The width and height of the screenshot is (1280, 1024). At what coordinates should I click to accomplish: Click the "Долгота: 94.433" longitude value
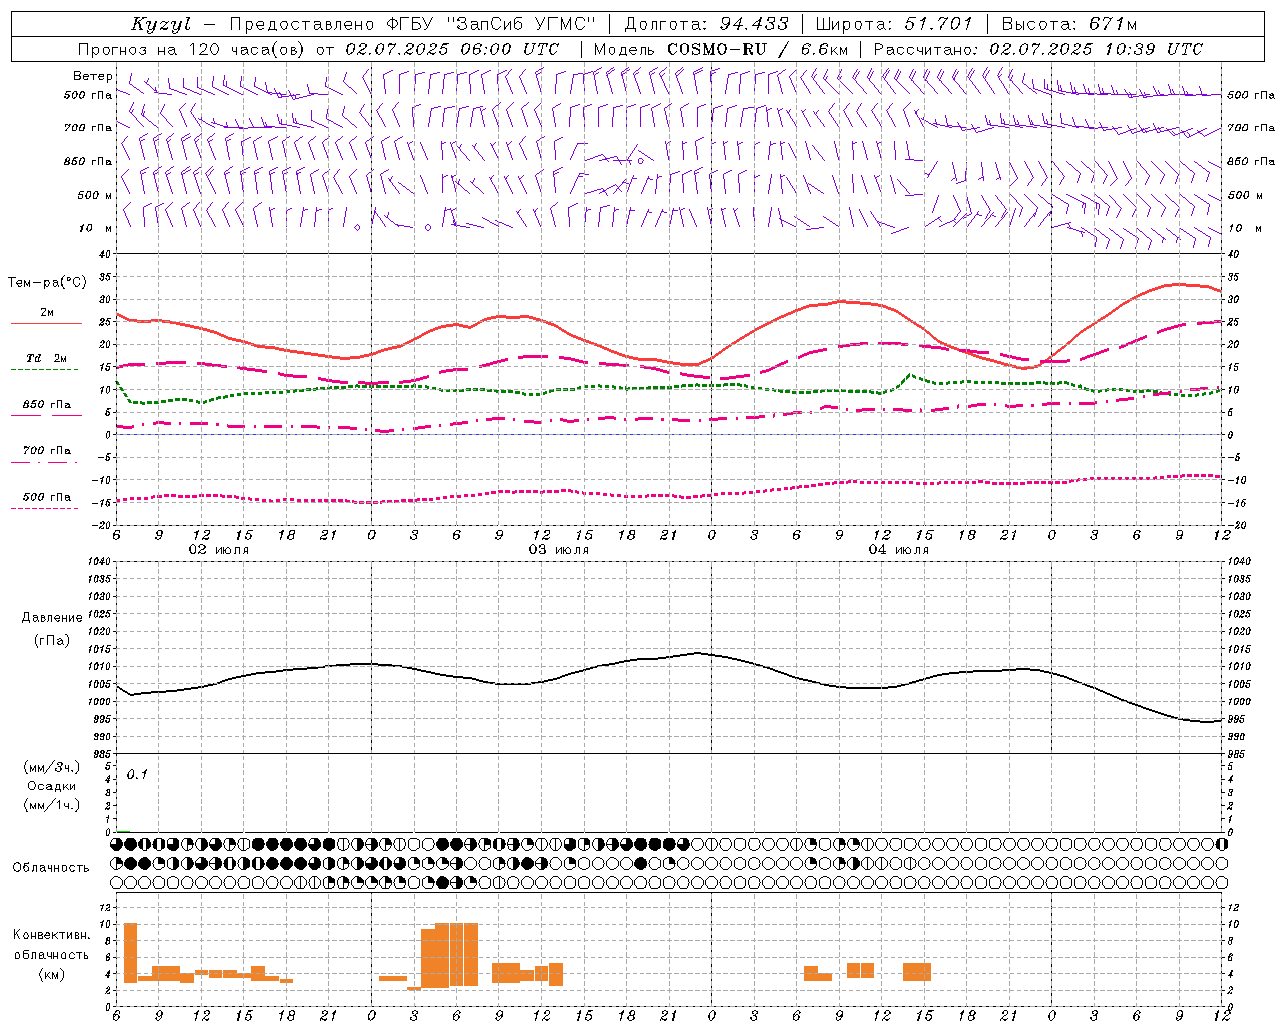[x=706, y=24]
